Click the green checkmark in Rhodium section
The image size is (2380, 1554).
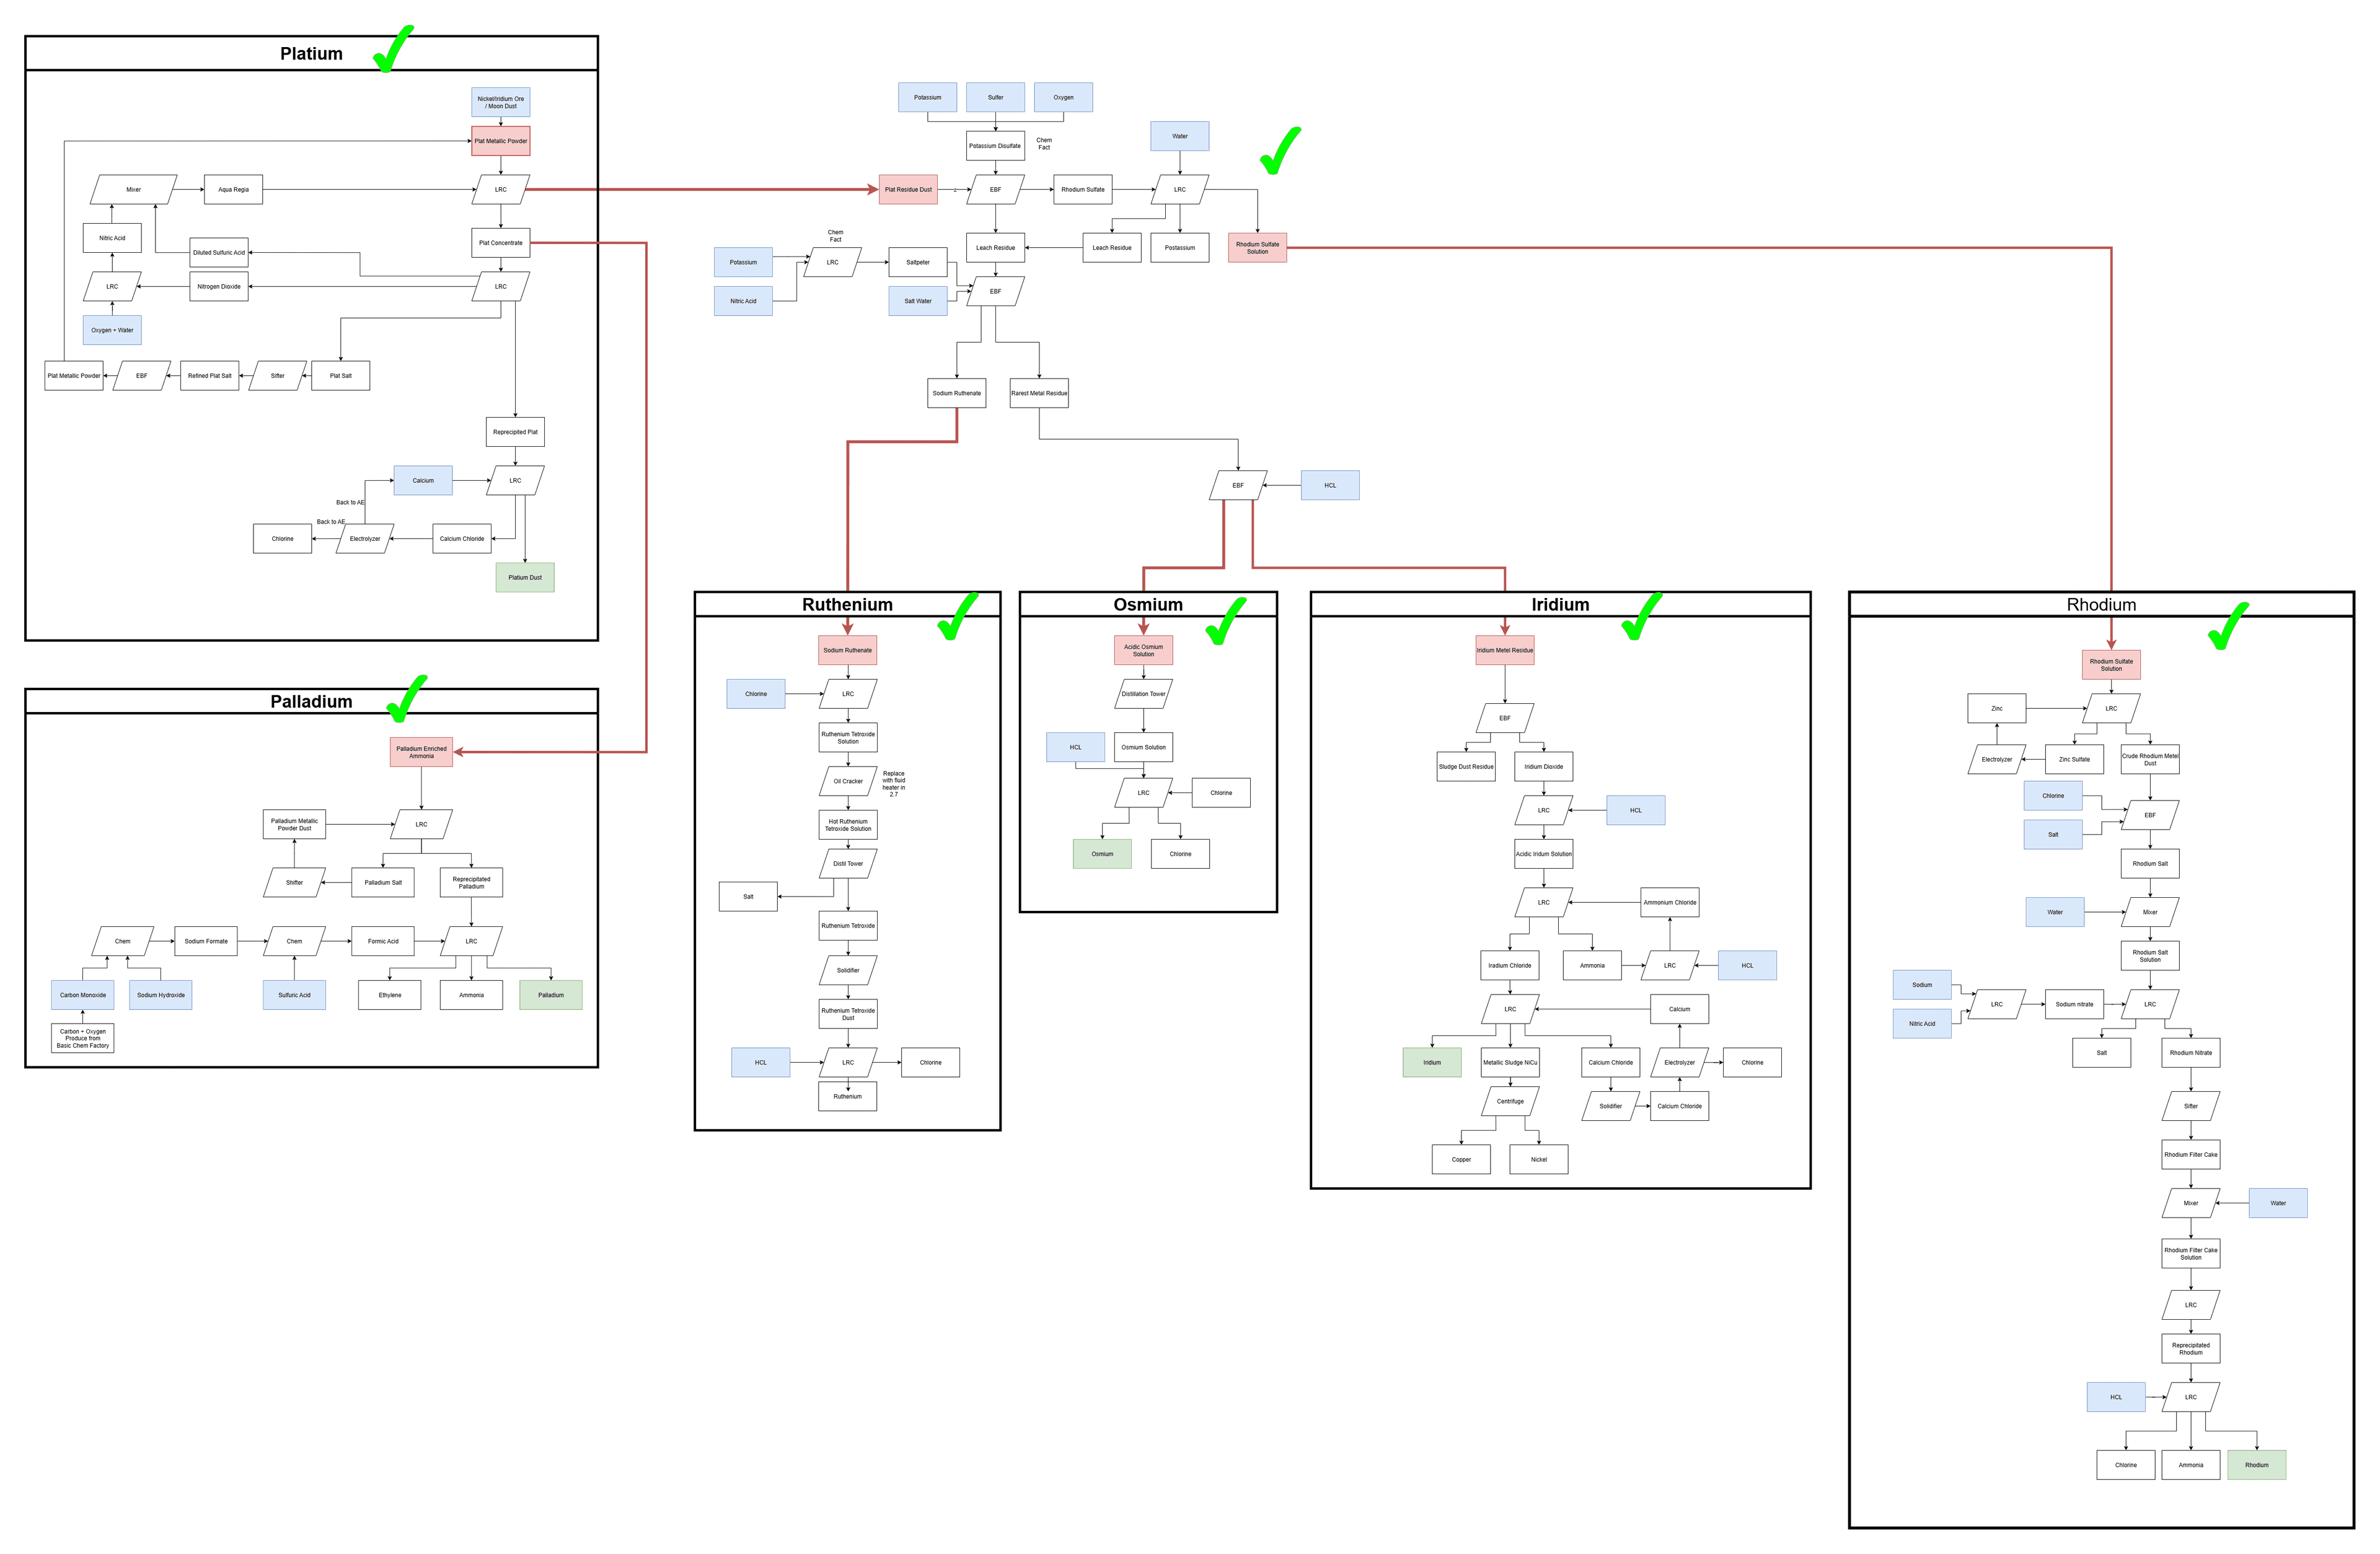tap(2226, 628)
